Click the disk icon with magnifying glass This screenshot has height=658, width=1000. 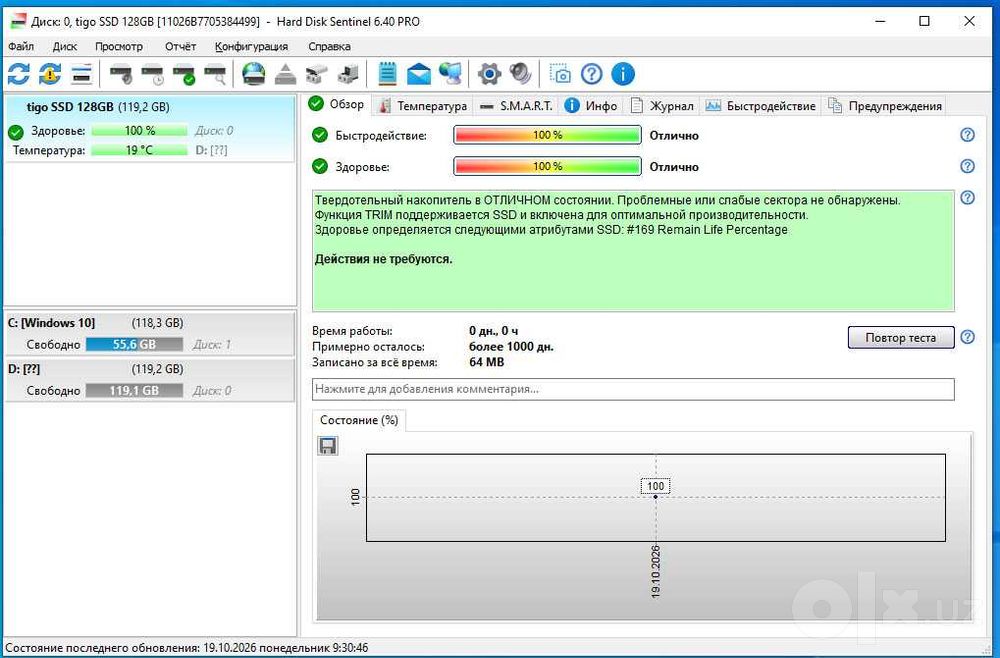tap(216, 75)
